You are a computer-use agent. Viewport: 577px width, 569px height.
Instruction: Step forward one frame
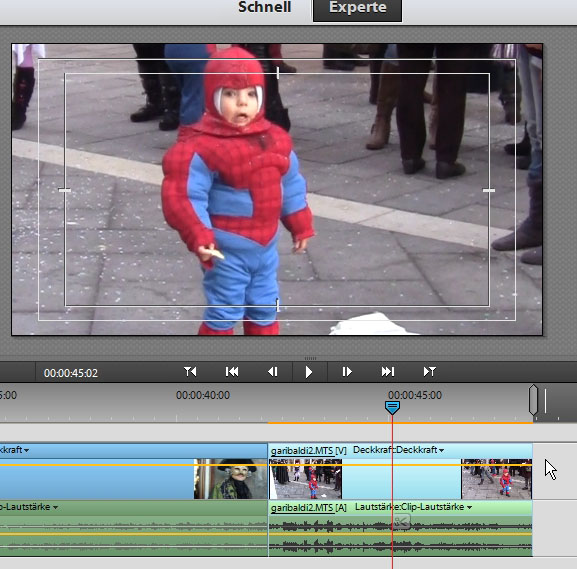point(347,372)
